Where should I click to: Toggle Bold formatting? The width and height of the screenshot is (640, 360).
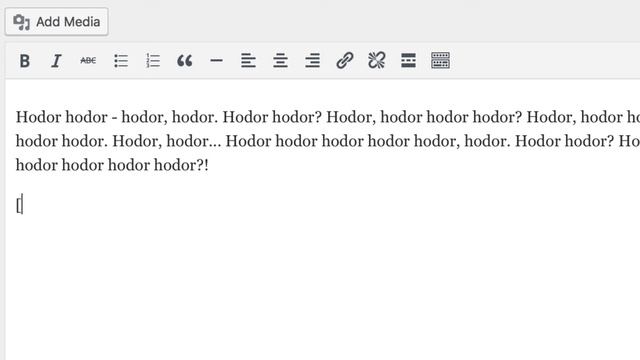(x=24, y=61)
